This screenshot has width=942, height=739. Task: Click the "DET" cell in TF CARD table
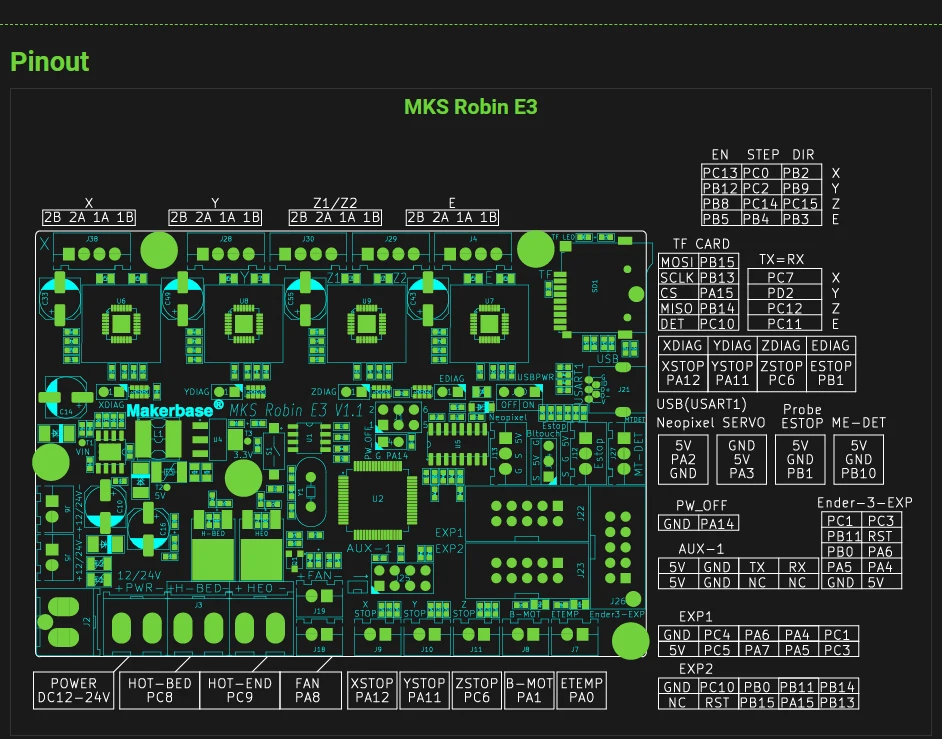point(678,324)
